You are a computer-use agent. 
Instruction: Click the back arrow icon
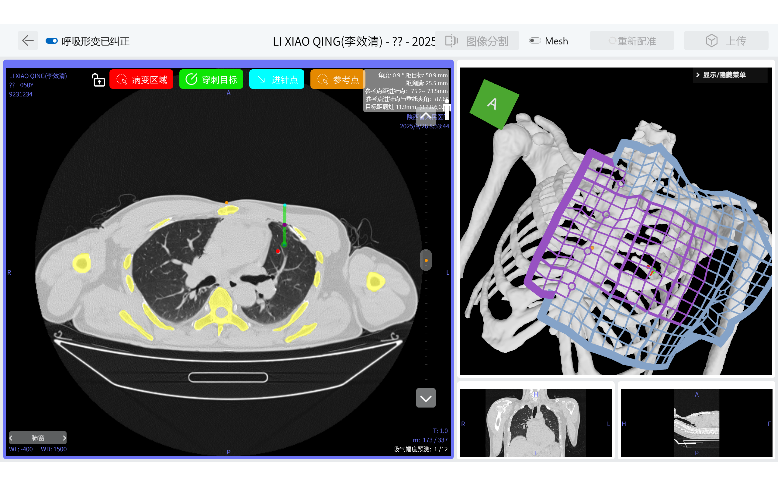tap(27, 41)
